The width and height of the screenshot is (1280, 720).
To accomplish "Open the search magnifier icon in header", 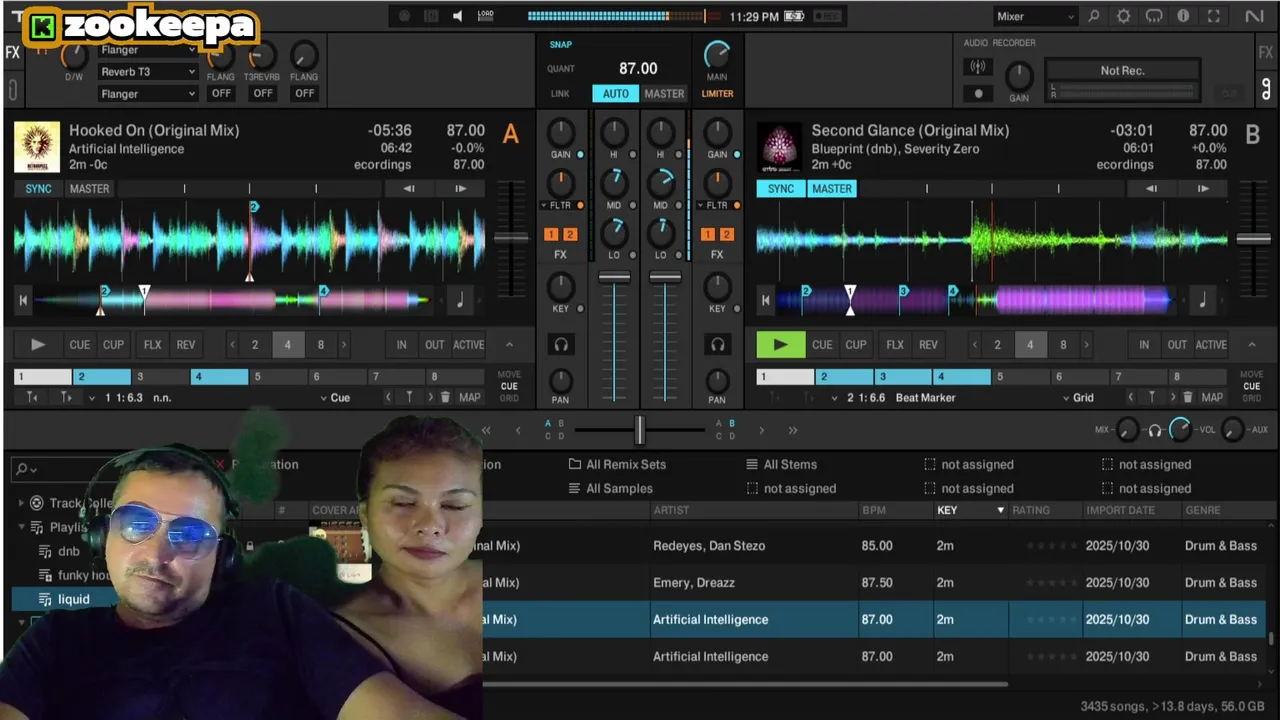I will pyautogui.click(x=1094, y=16).
